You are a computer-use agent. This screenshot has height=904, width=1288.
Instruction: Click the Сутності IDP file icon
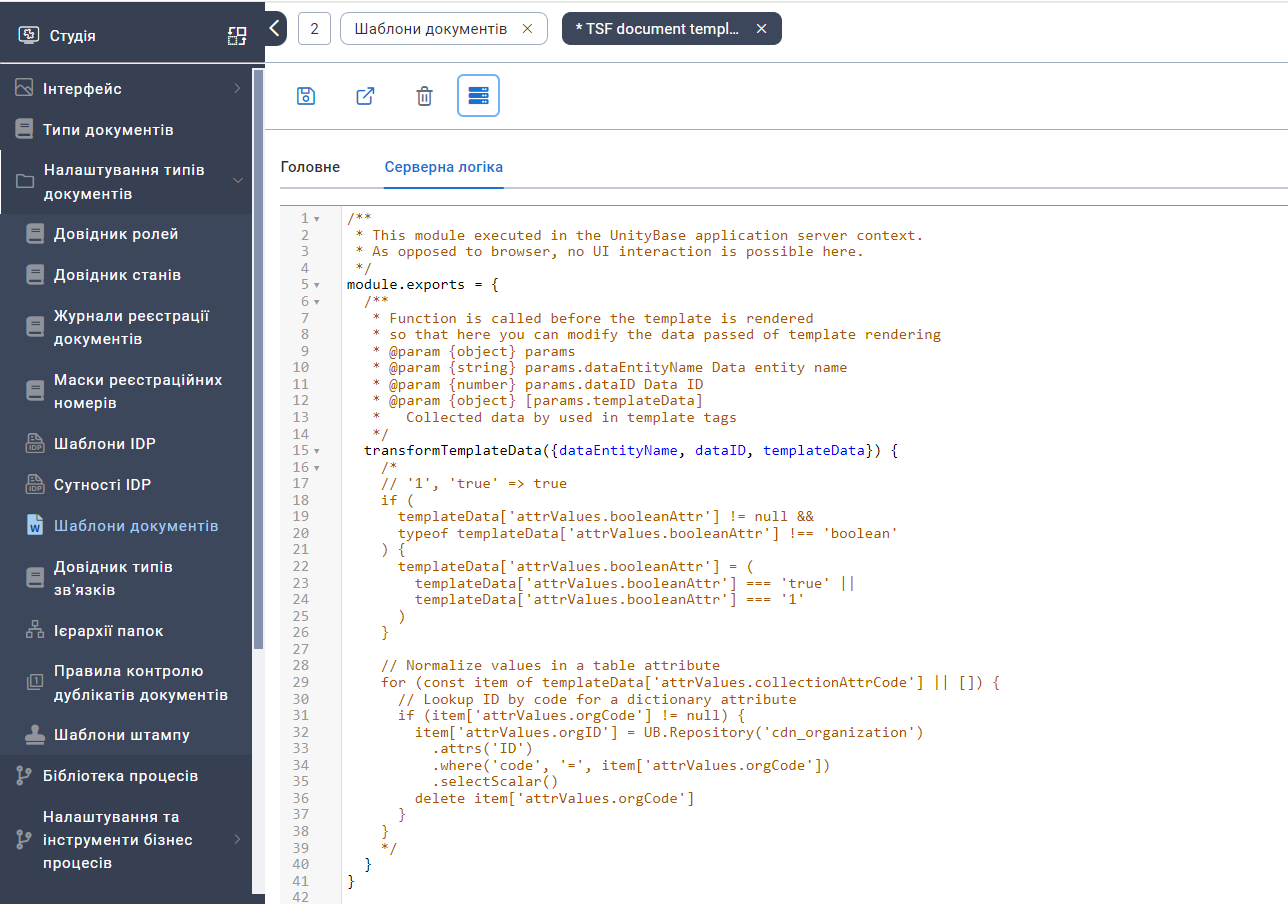(x=35, y=485)
